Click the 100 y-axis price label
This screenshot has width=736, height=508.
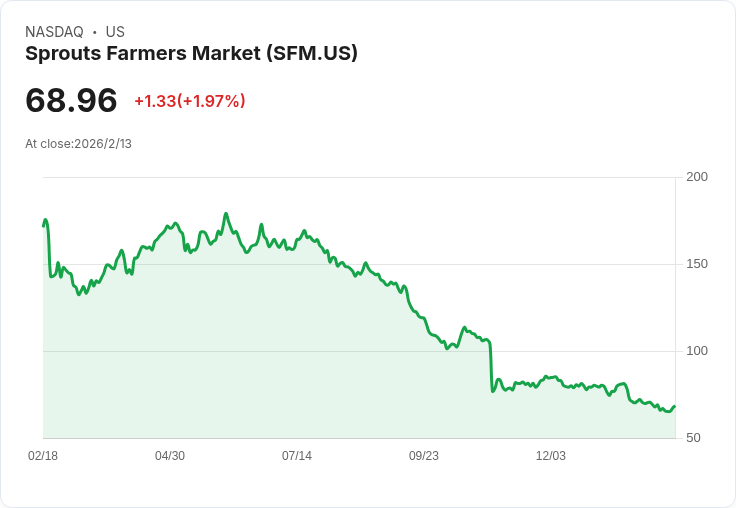click(697, 351)
